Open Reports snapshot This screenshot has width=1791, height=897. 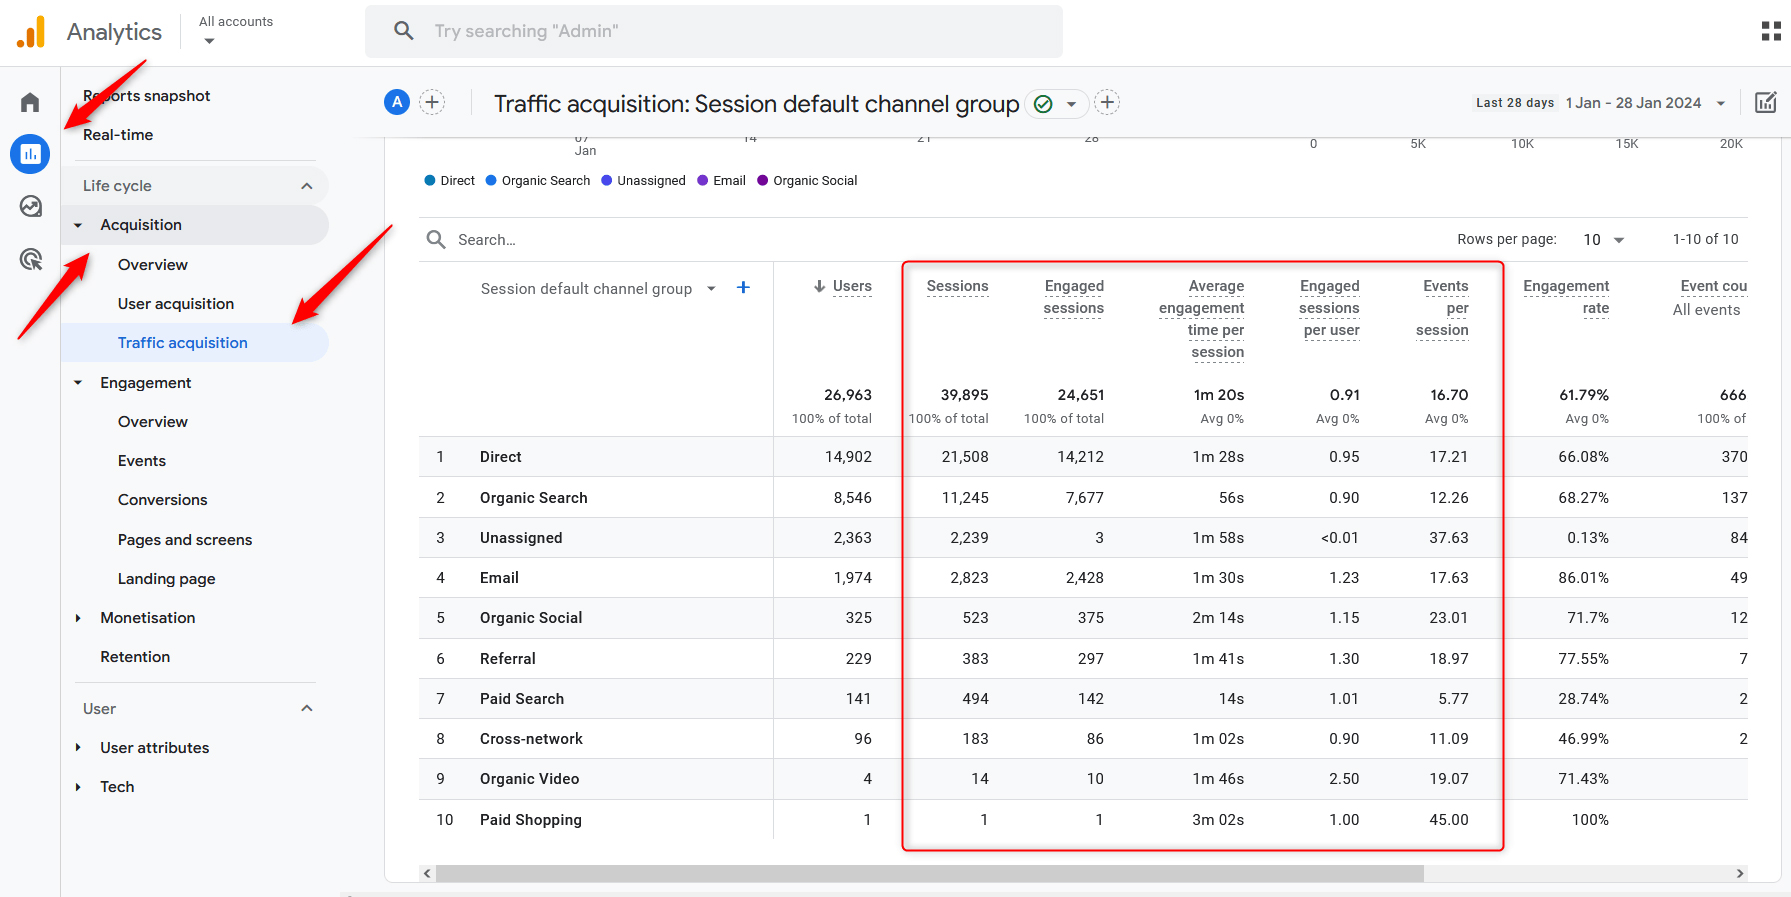click(147, 96)
